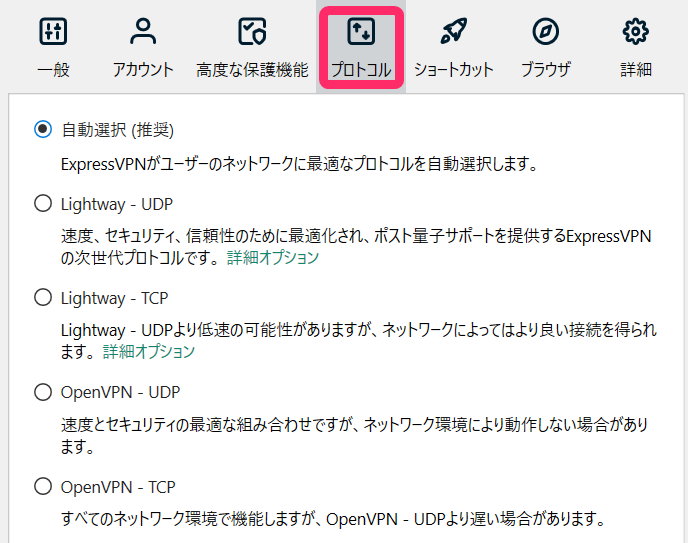Image resolution: width=688 pixels, height=543 pixels.
Task: Click the OpenVPN - UDP label text
Action: (120, 393)
